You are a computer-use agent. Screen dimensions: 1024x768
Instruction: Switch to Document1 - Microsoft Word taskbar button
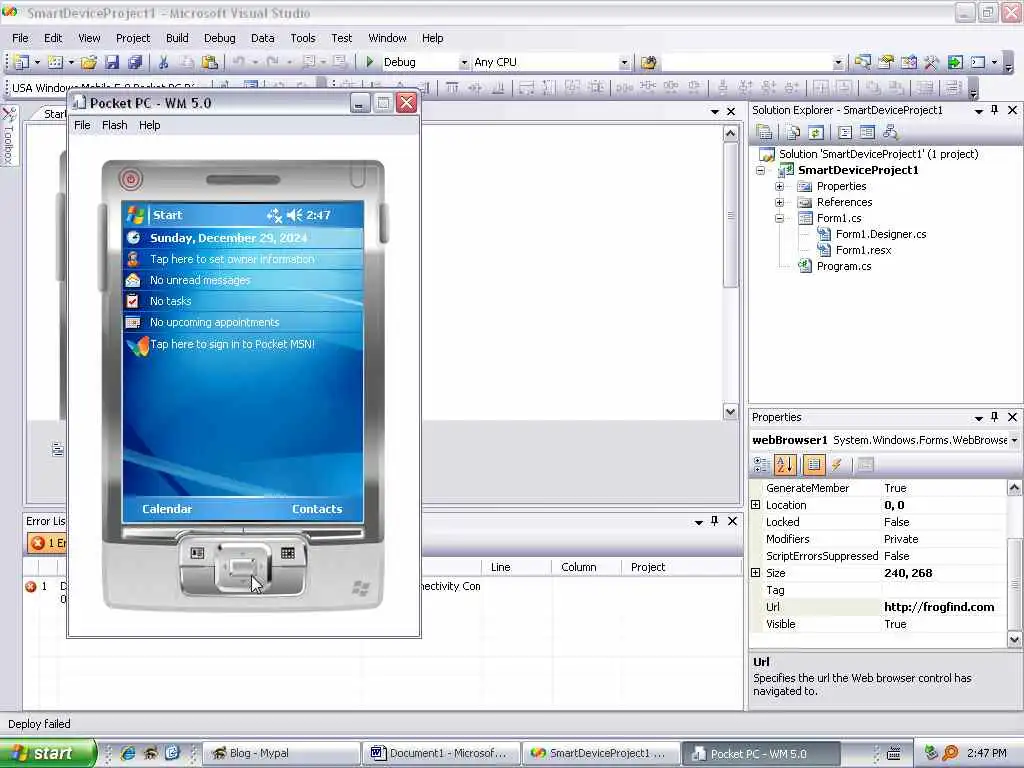(442, 753)
